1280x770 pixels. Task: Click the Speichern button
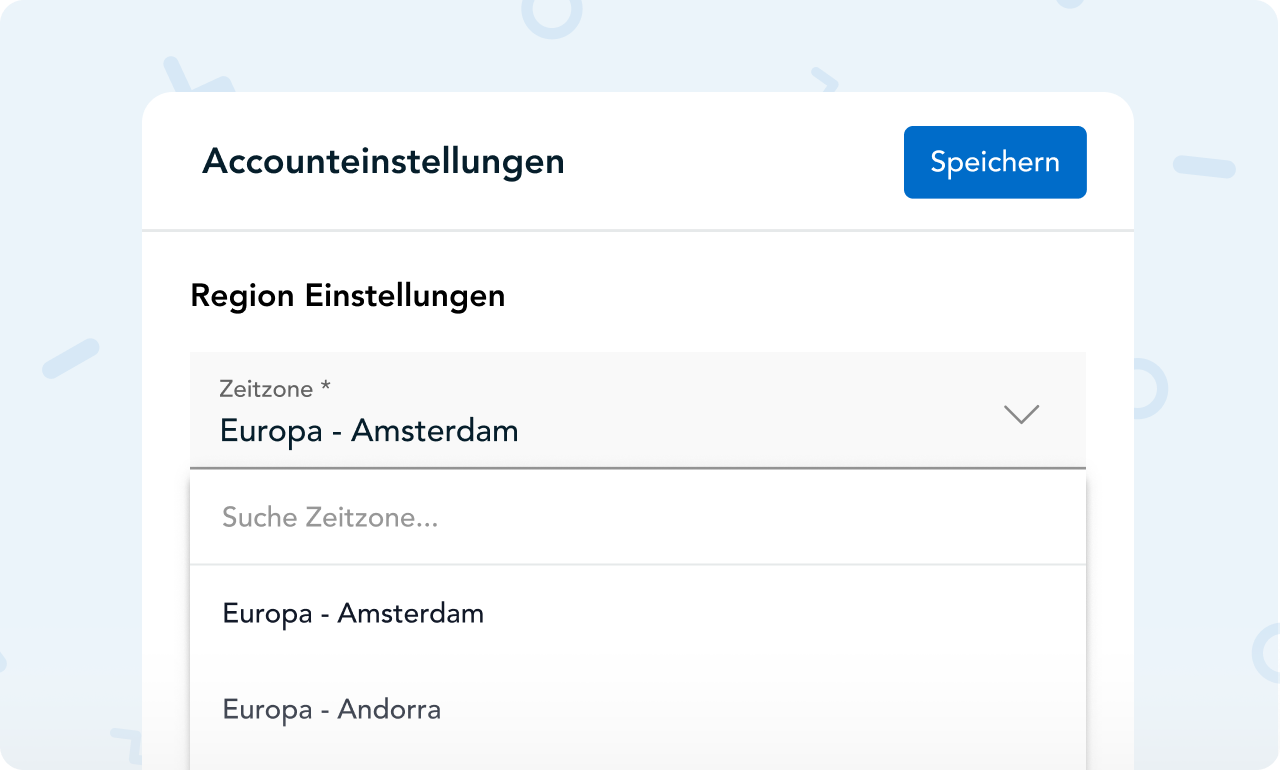[995, 162]
